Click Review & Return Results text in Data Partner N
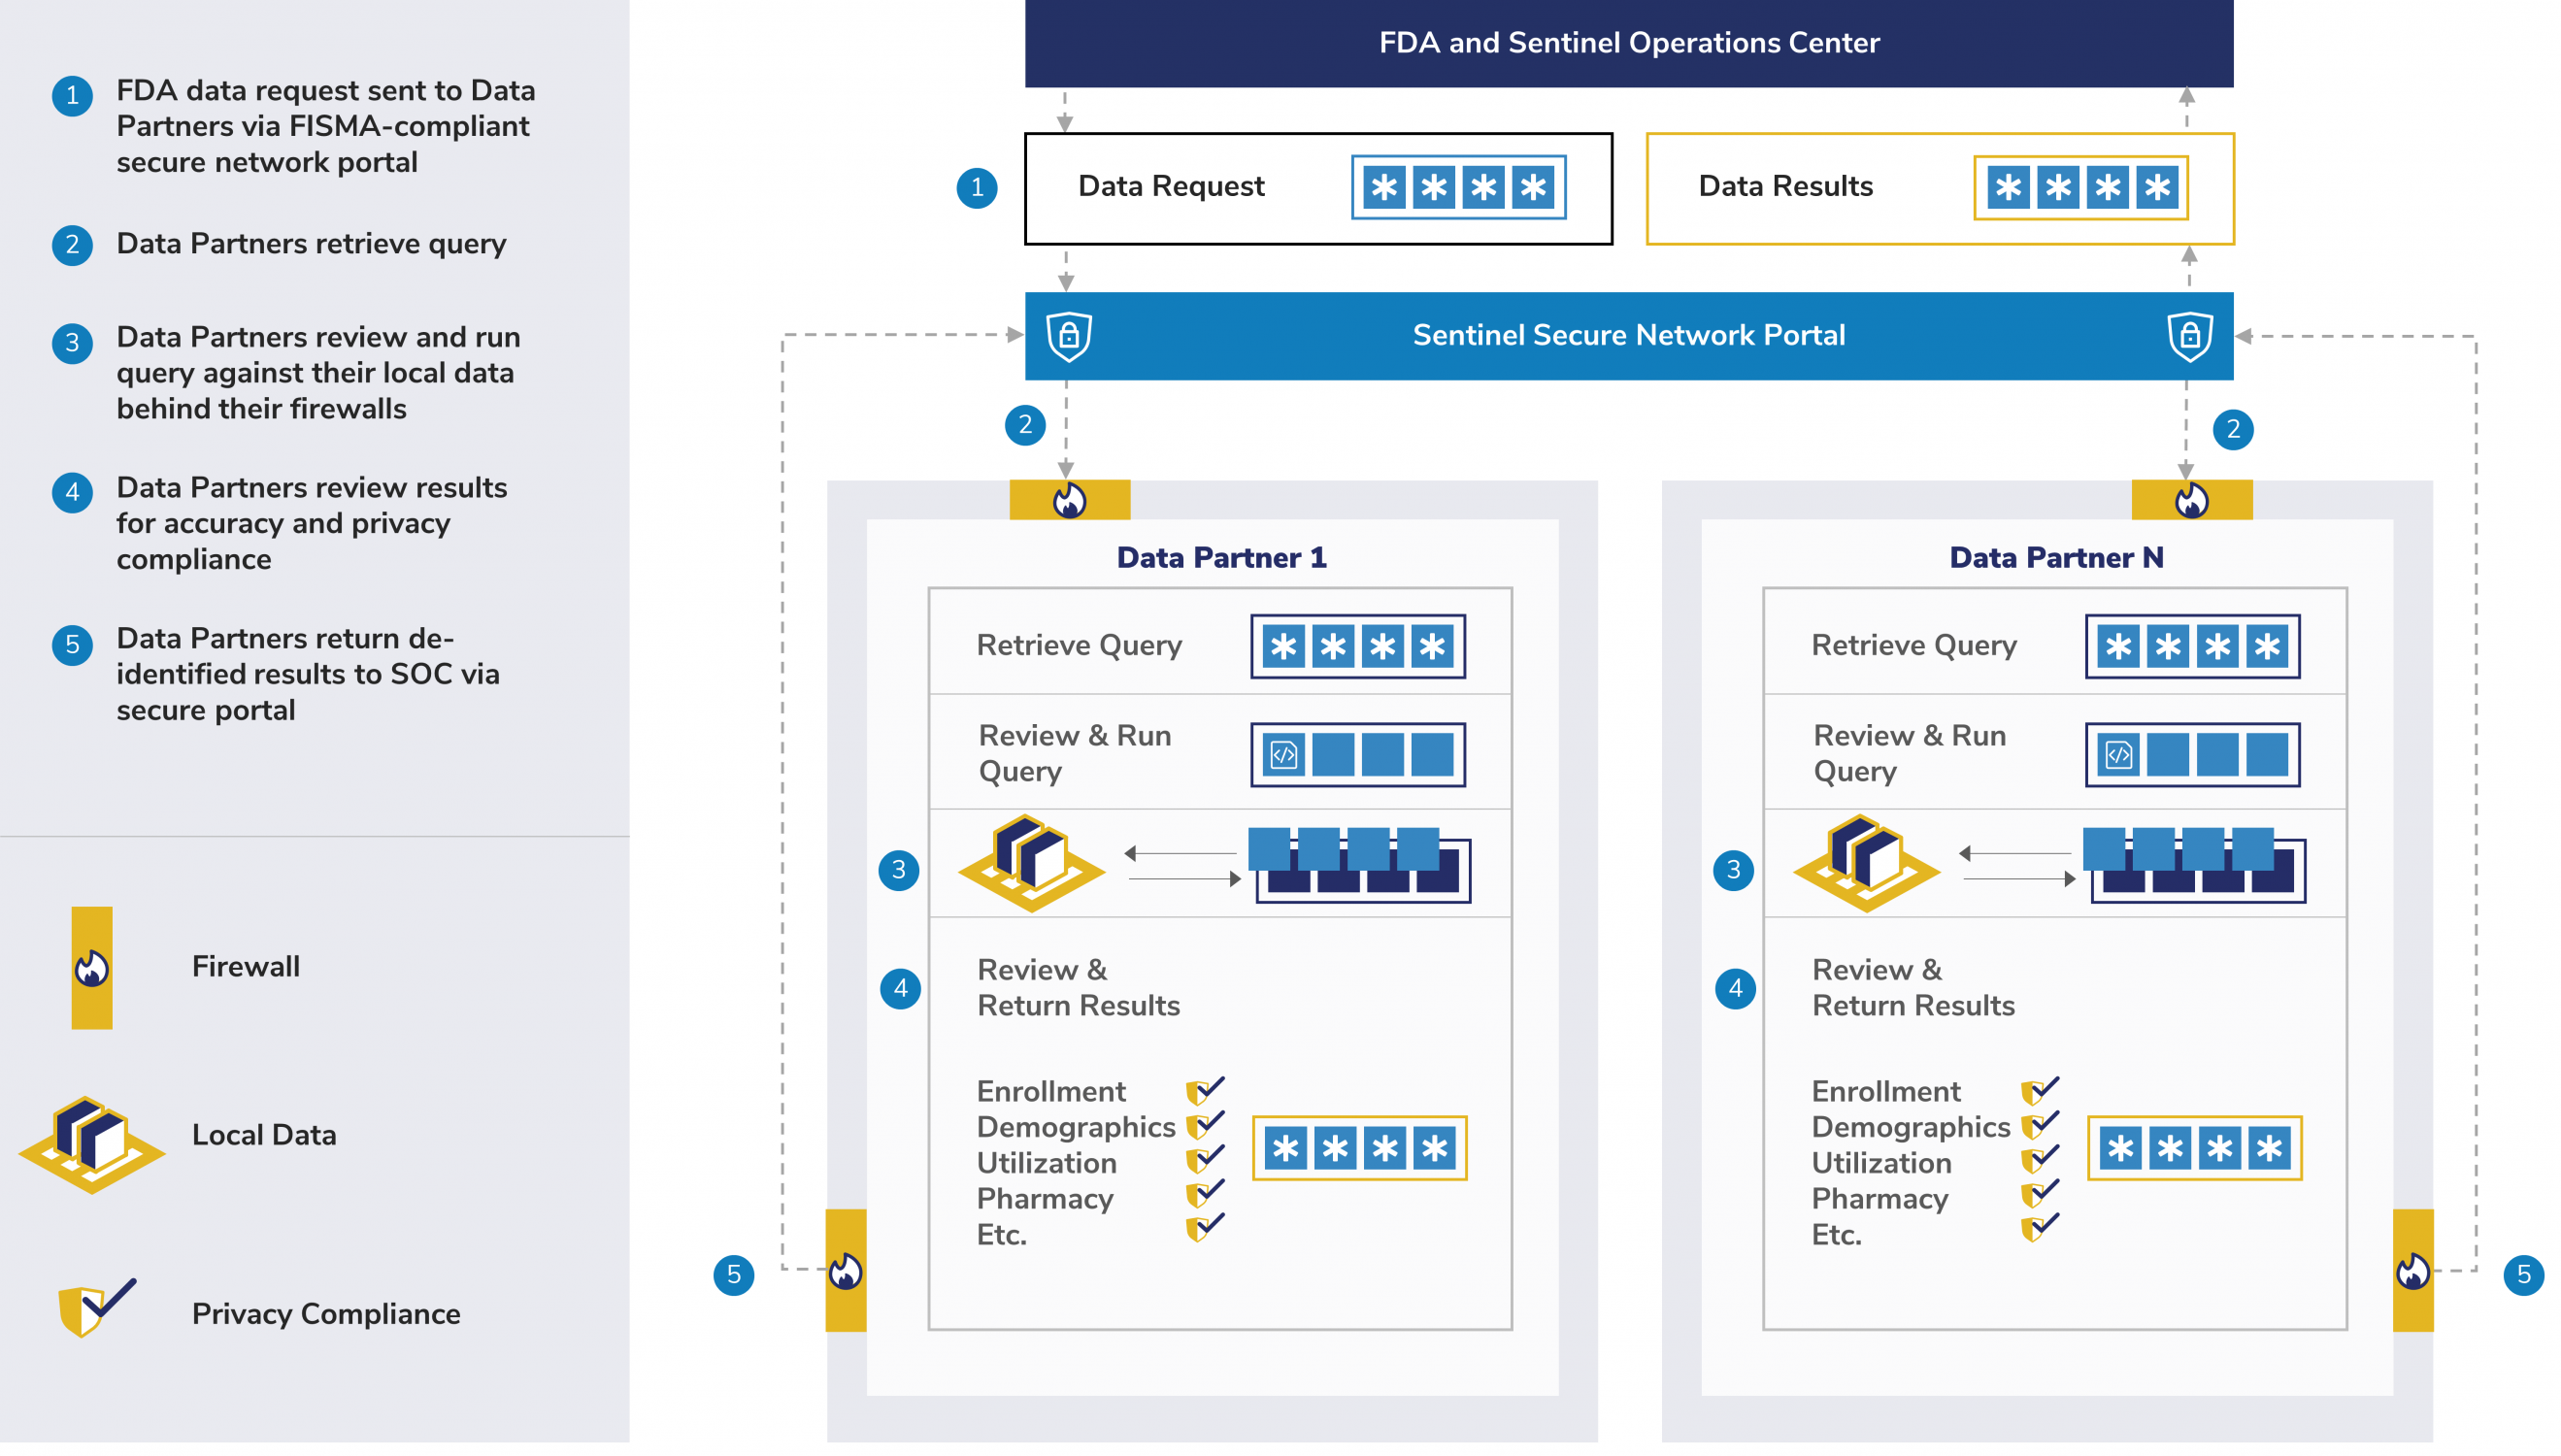This screenshot has height=1456, width=2561. 1913,987
